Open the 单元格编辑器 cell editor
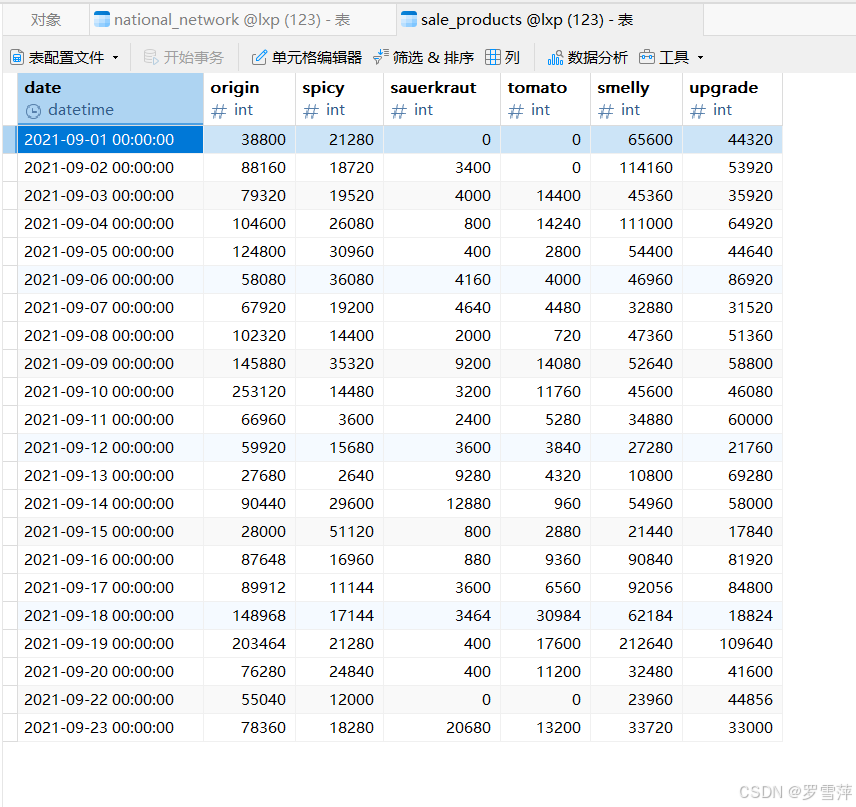856x807 pixels. point(306,57)
